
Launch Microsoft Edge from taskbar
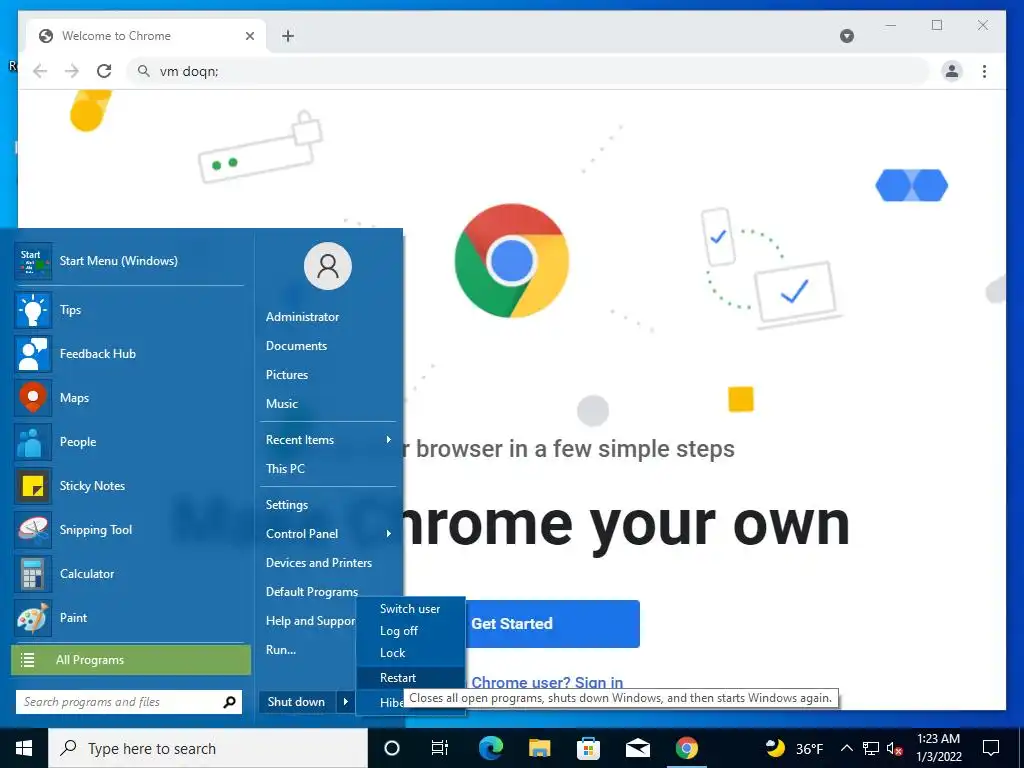point(490,748)
